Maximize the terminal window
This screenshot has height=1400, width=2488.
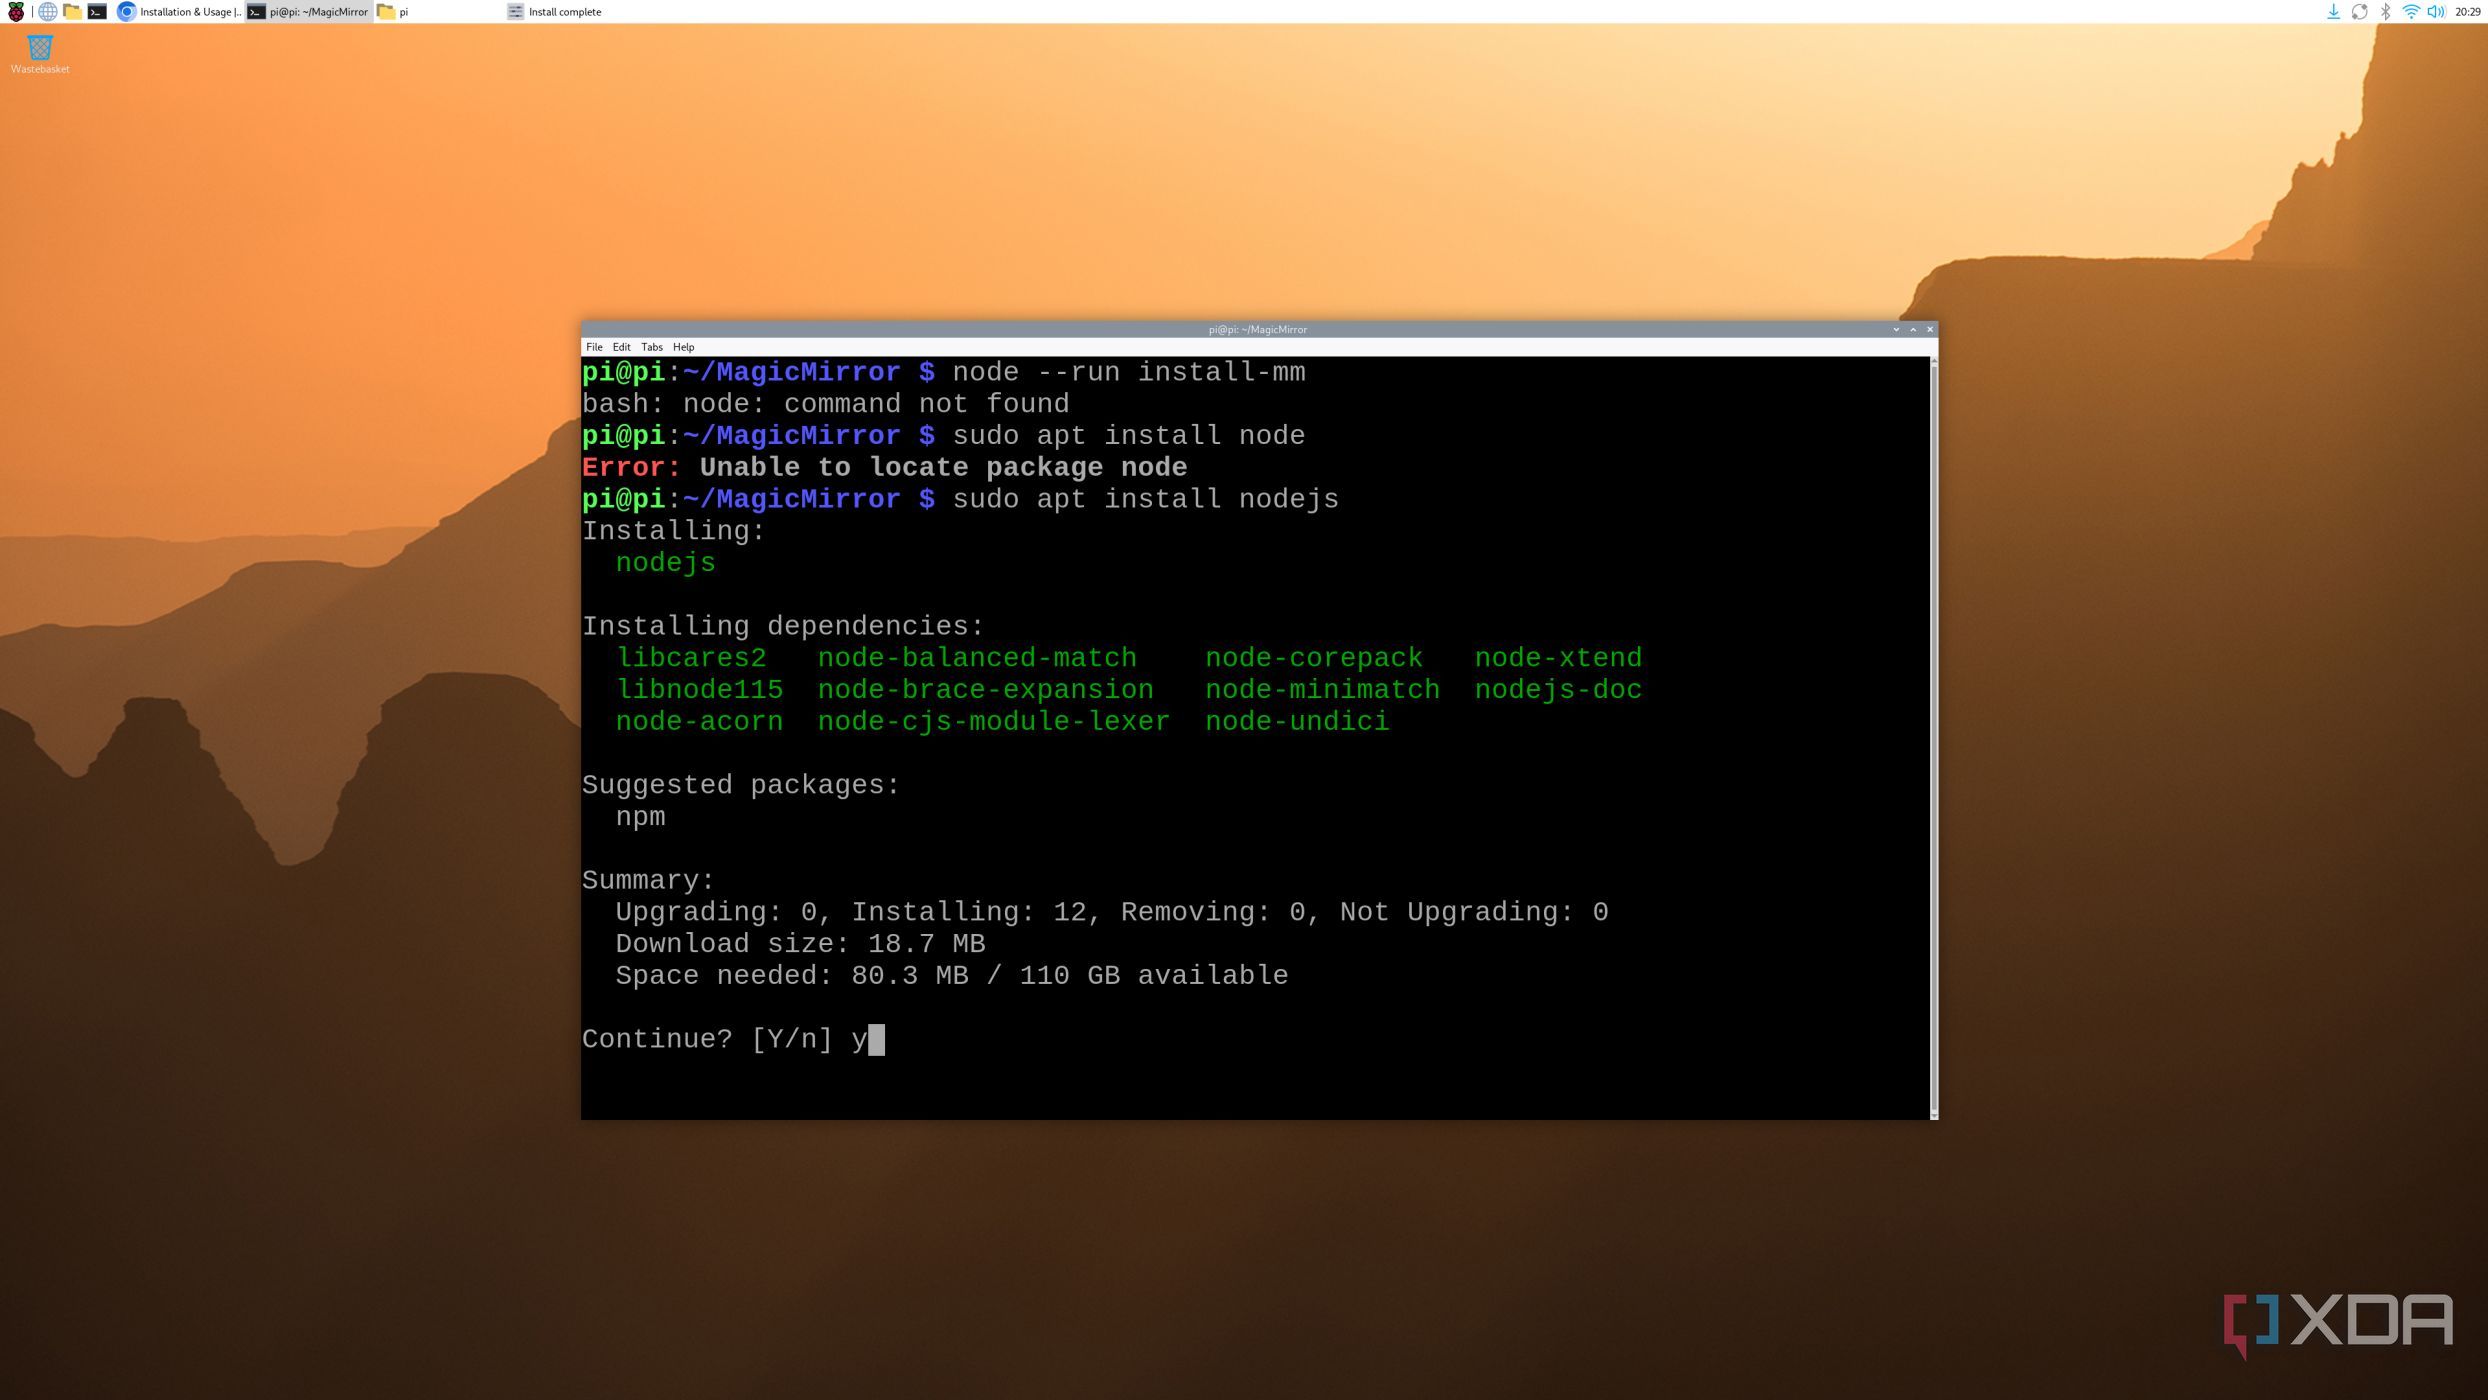(1913, 329)
